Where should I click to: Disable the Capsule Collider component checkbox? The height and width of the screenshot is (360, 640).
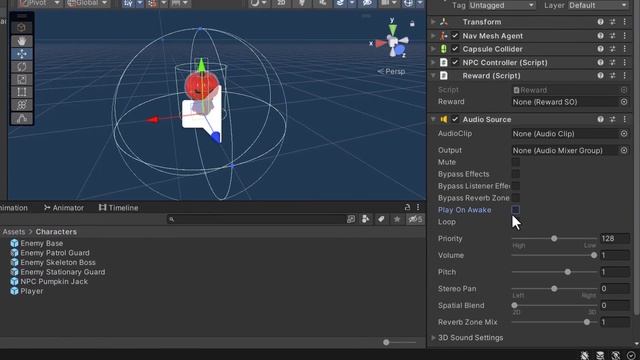tap(455, 49)
